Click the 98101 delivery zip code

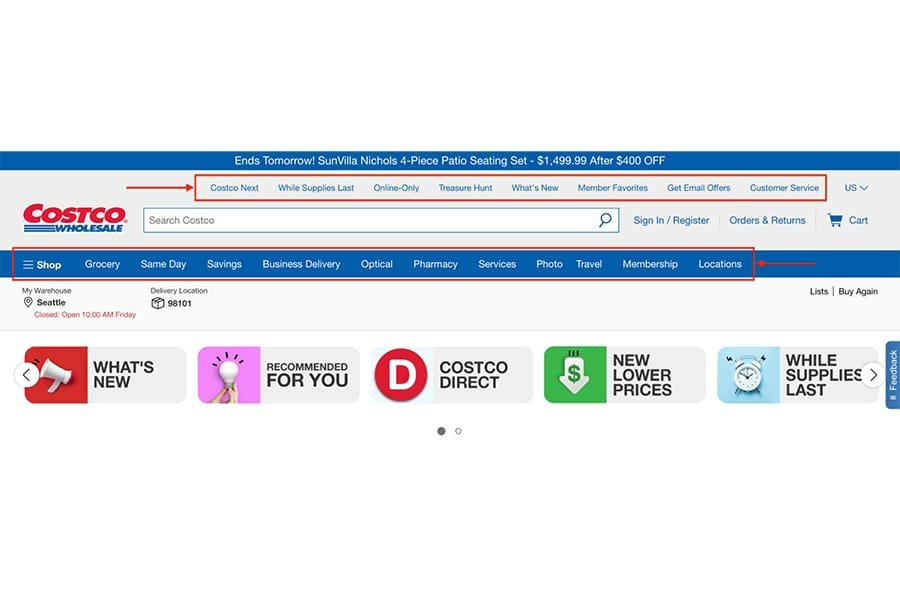coord(179,303)
